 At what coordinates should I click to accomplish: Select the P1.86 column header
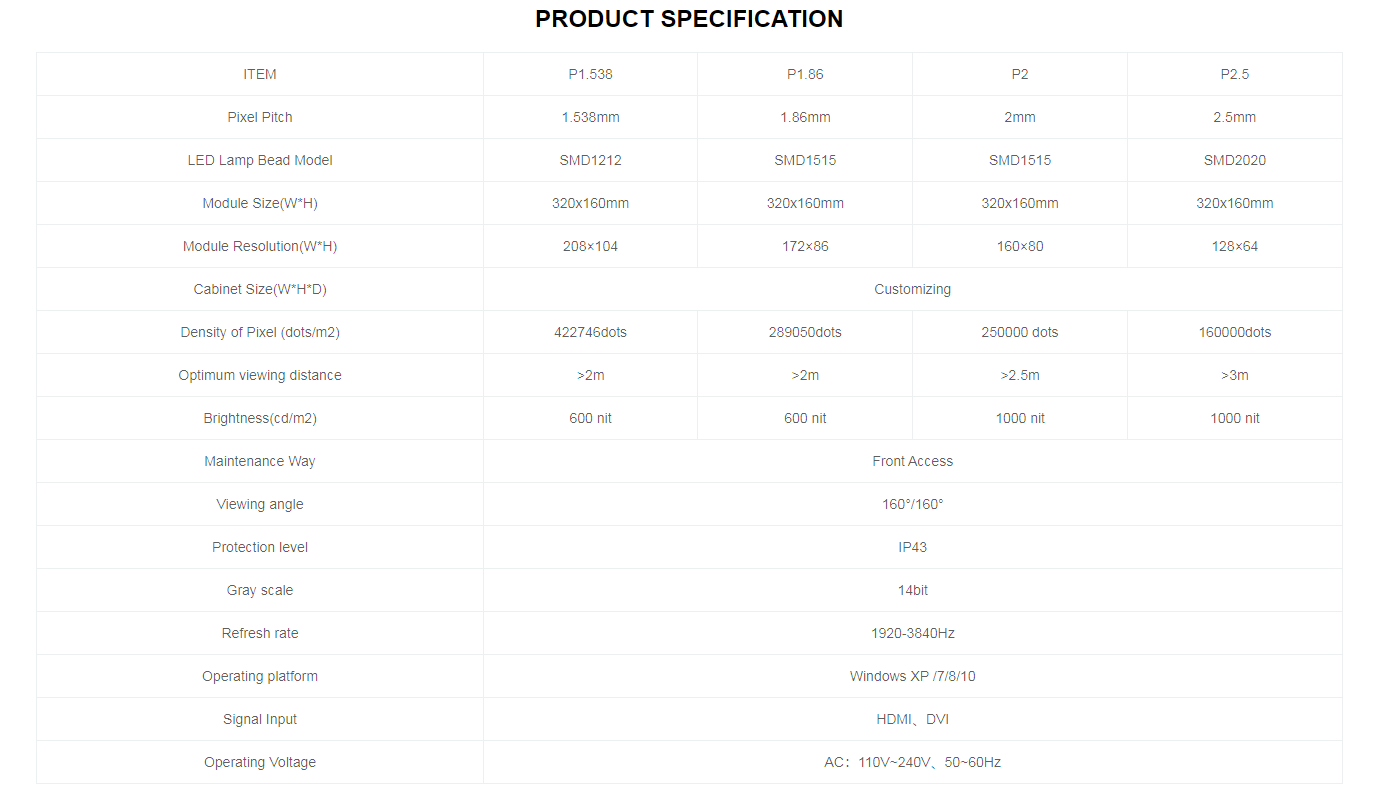pos(805,74)
